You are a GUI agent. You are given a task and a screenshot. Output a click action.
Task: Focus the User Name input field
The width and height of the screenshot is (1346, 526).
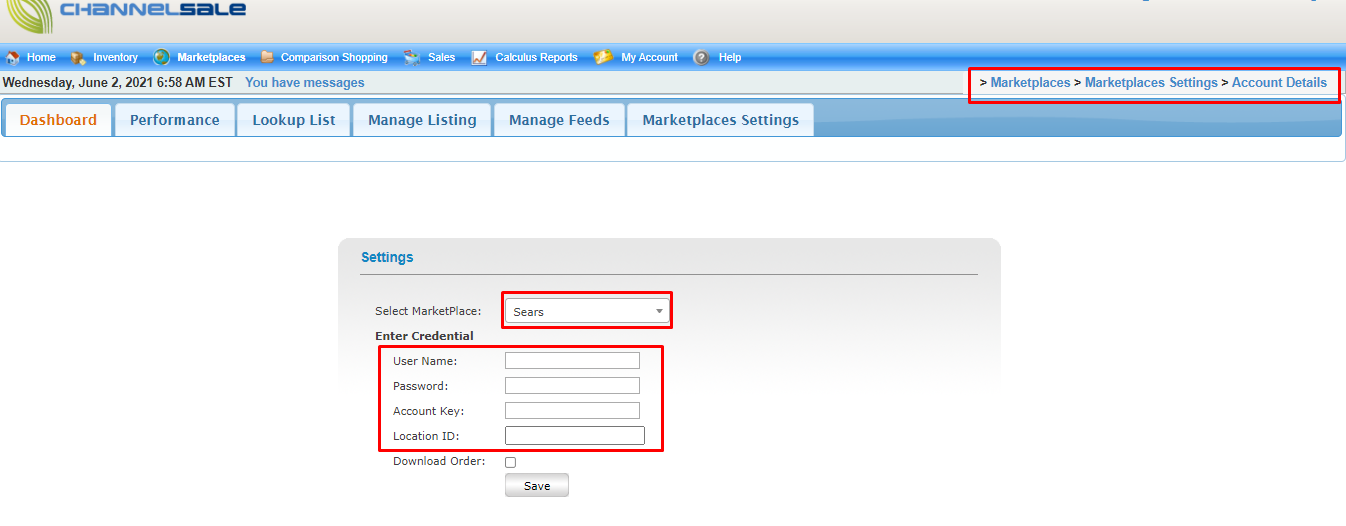click(x=572, y=361)
